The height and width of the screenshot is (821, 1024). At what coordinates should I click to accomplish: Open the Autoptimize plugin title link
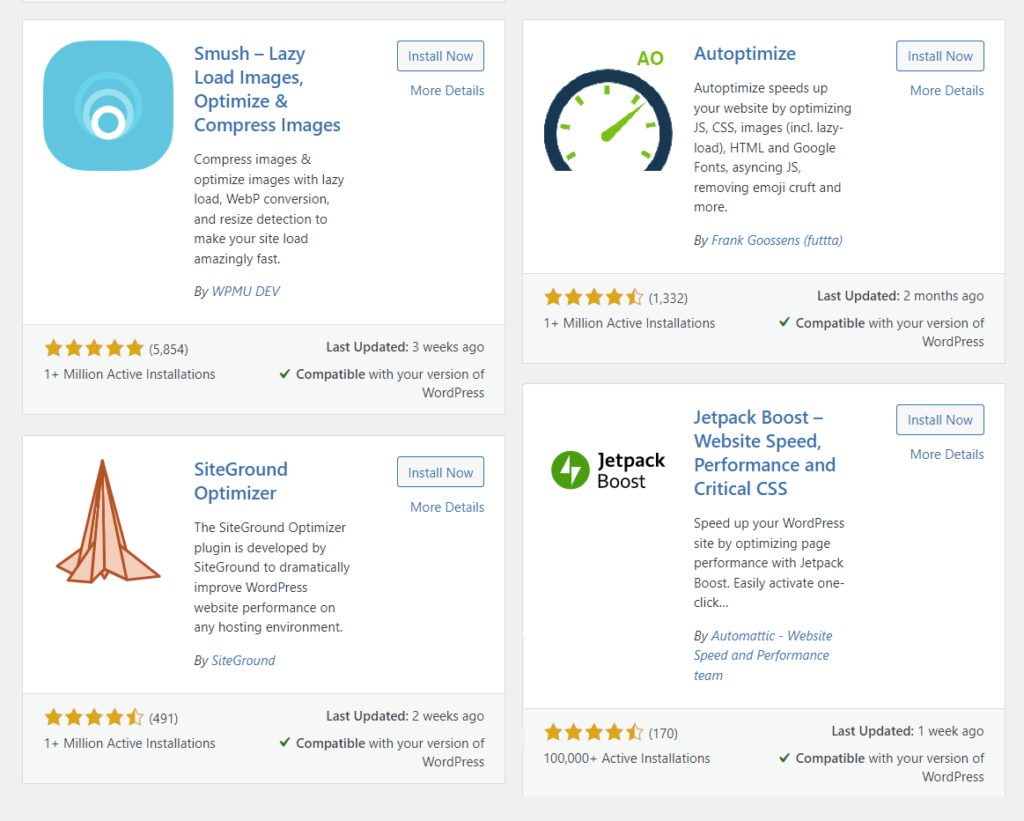pyautogui.click(x=744, y=54)
